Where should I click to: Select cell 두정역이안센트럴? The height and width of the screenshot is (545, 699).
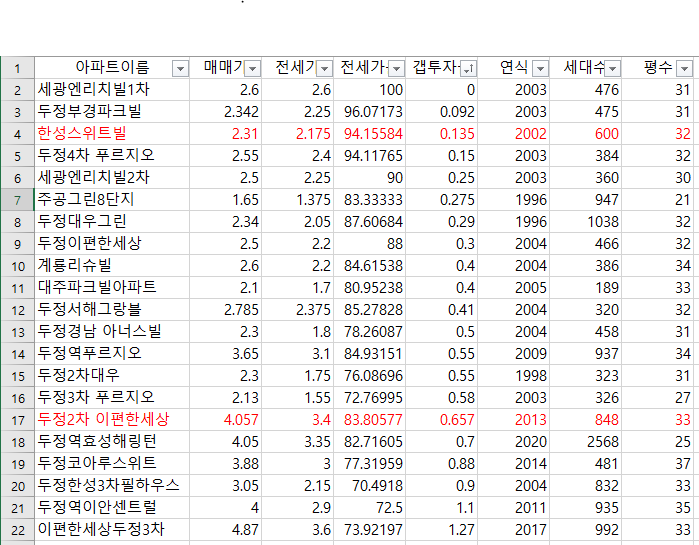(112, 508)
